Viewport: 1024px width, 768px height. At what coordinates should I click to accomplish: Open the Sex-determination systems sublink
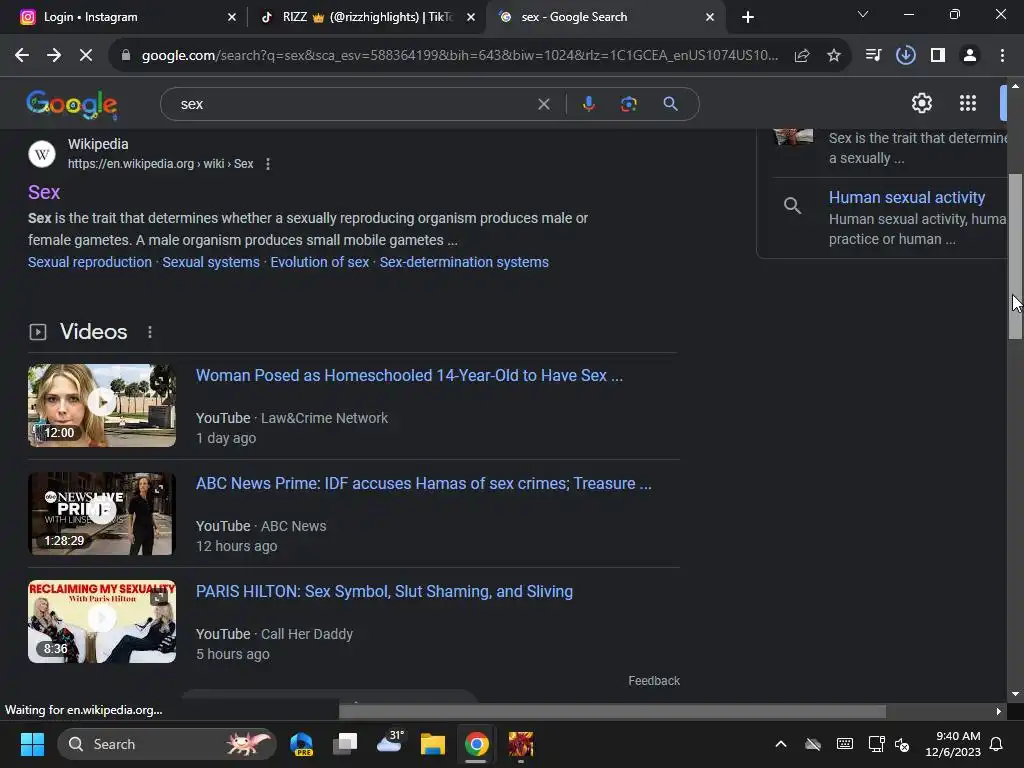(464, 262)
